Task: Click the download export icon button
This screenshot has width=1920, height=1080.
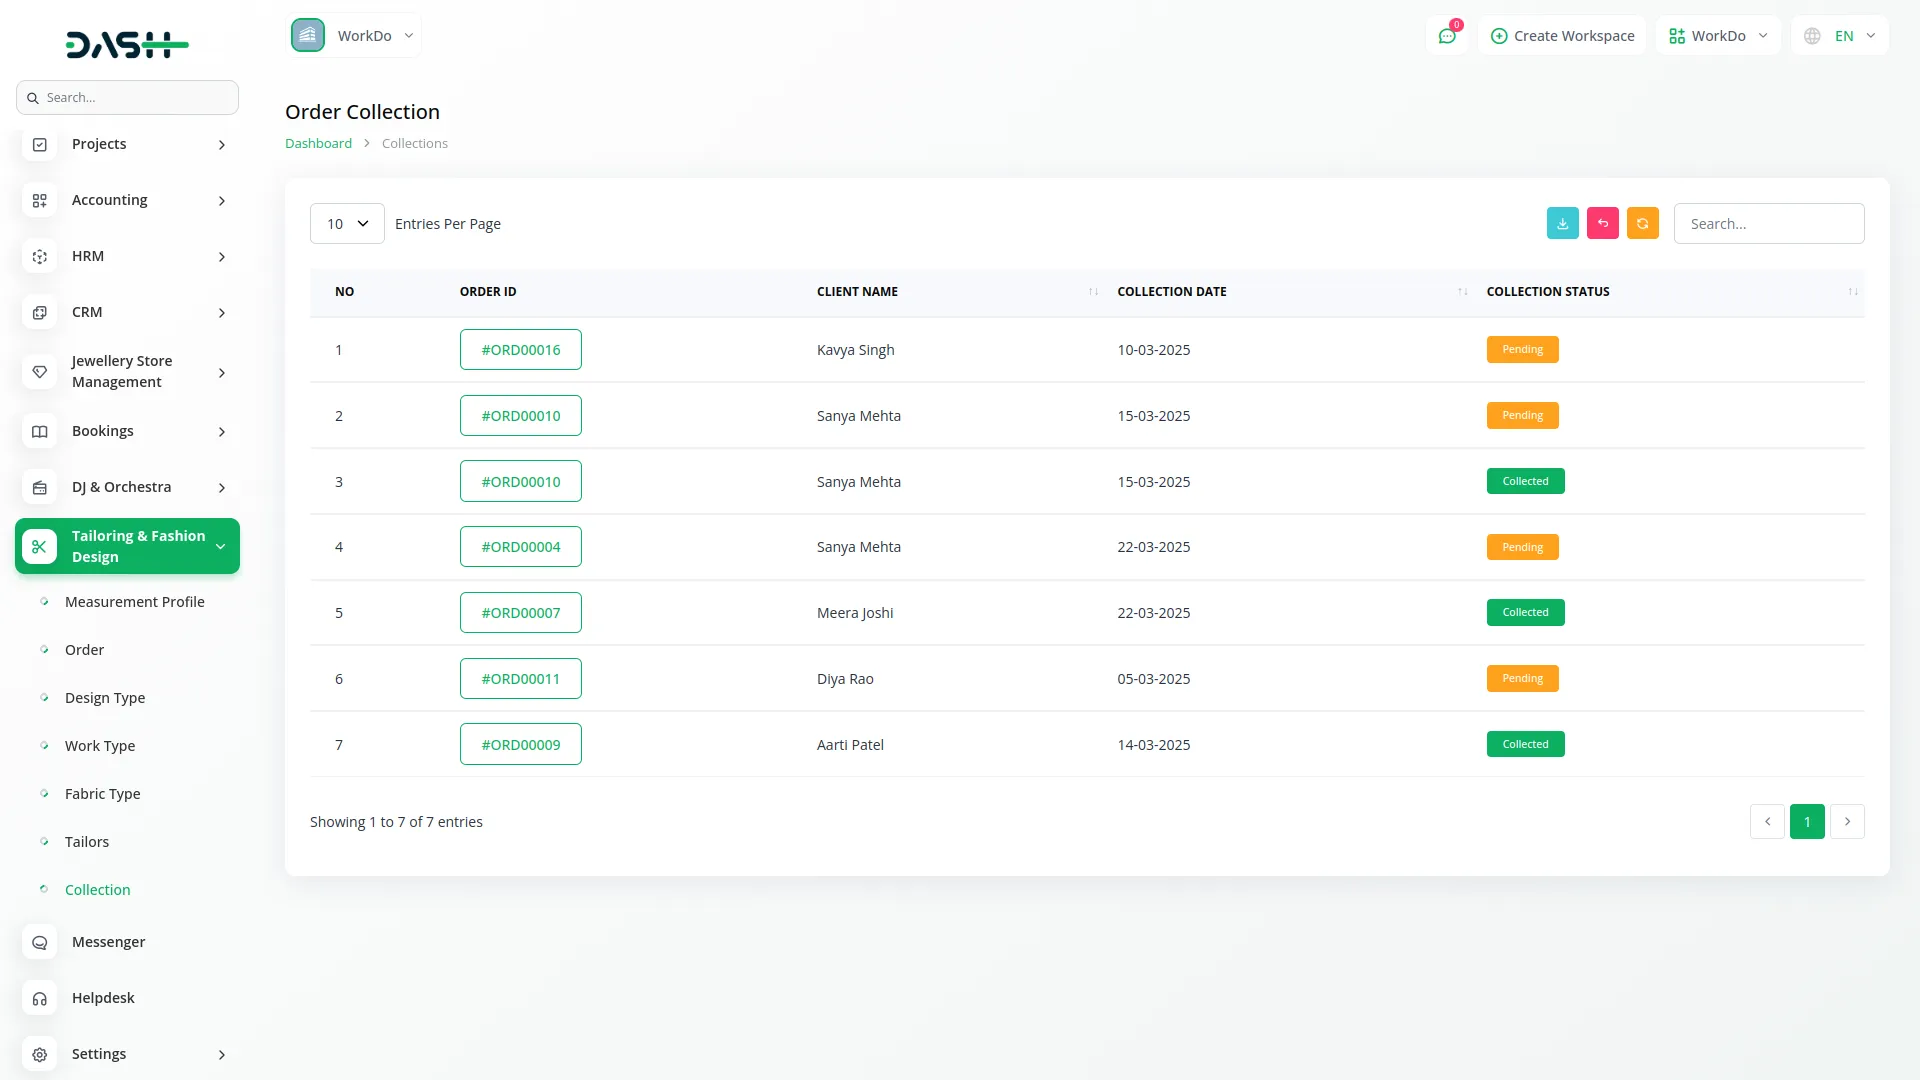Action: pos(1562,223)
